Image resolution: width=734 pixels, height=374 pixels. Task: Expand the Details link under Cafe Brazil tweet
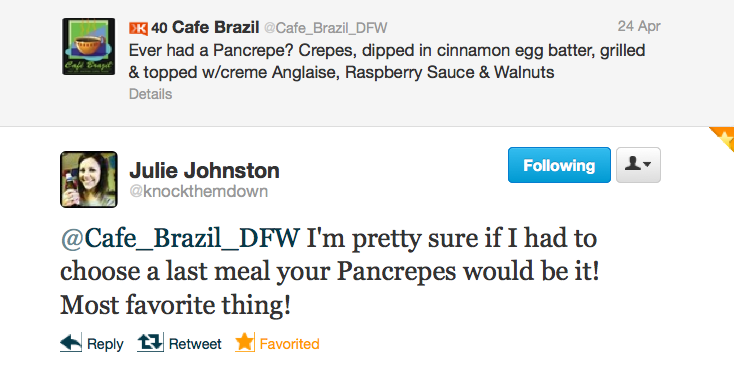point(151,94)
